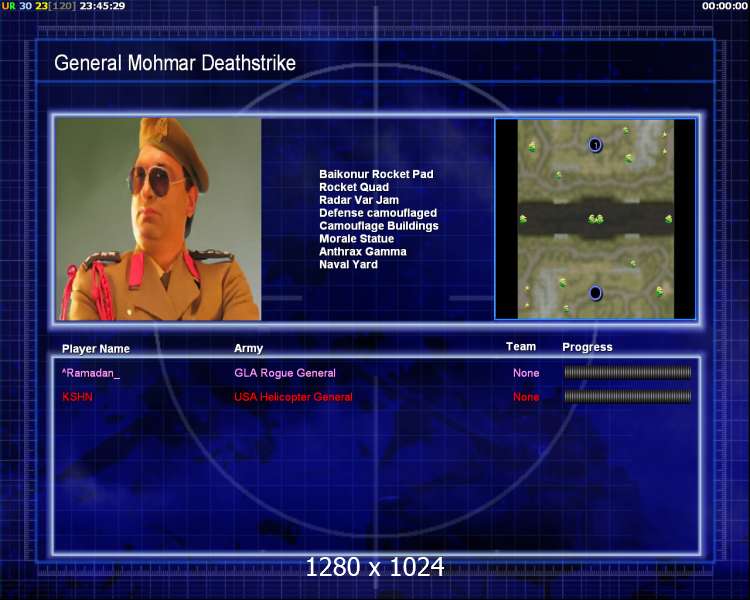Click ^Ramadan_ progress bar
The height and width of the screenshot is (600, 750).
[x=628, y=372]
